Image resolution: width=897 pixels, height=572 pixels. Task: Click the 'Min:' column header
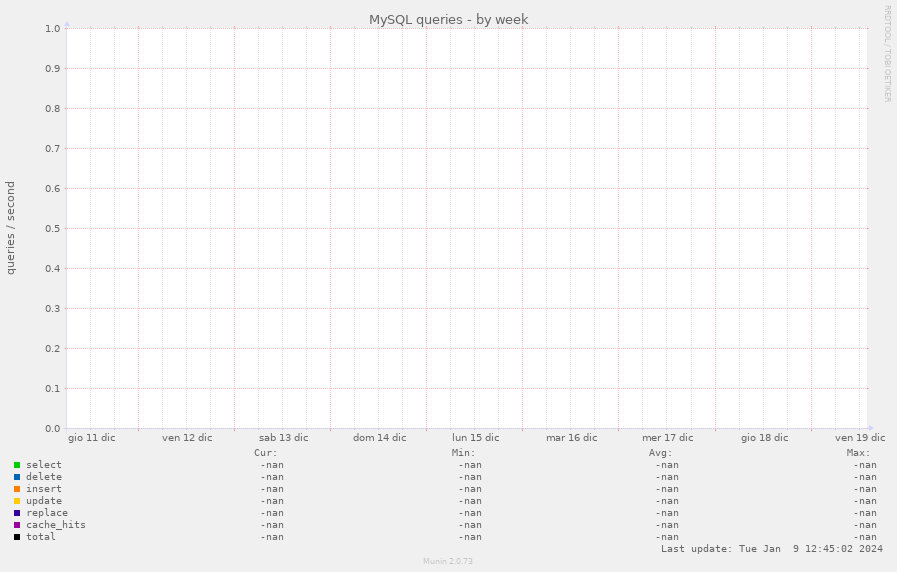[x=463, y=453]
